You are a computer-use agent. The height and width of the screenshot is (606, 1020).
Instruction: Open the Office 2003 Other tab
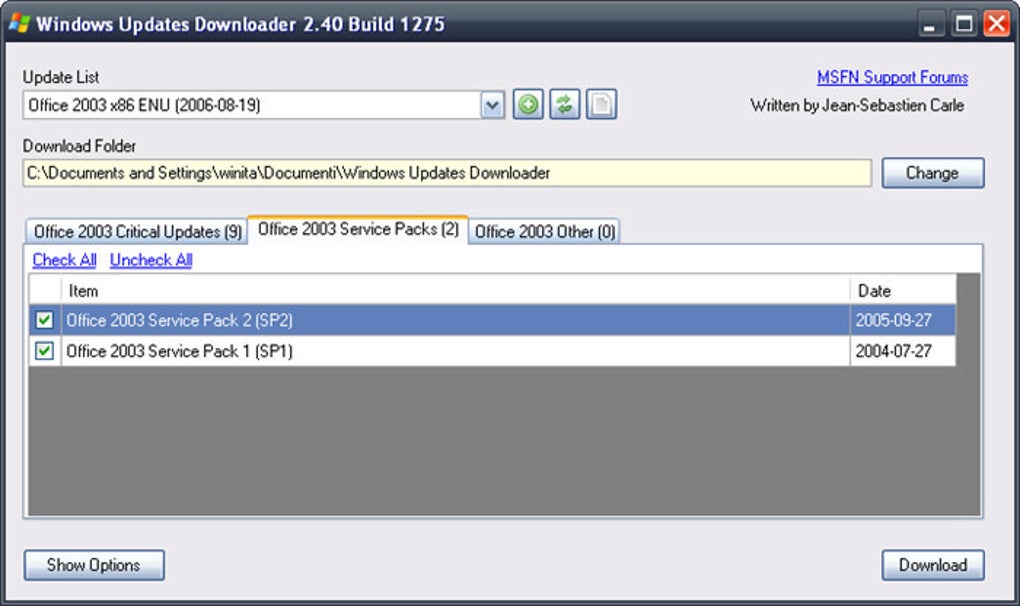[544, 231]
